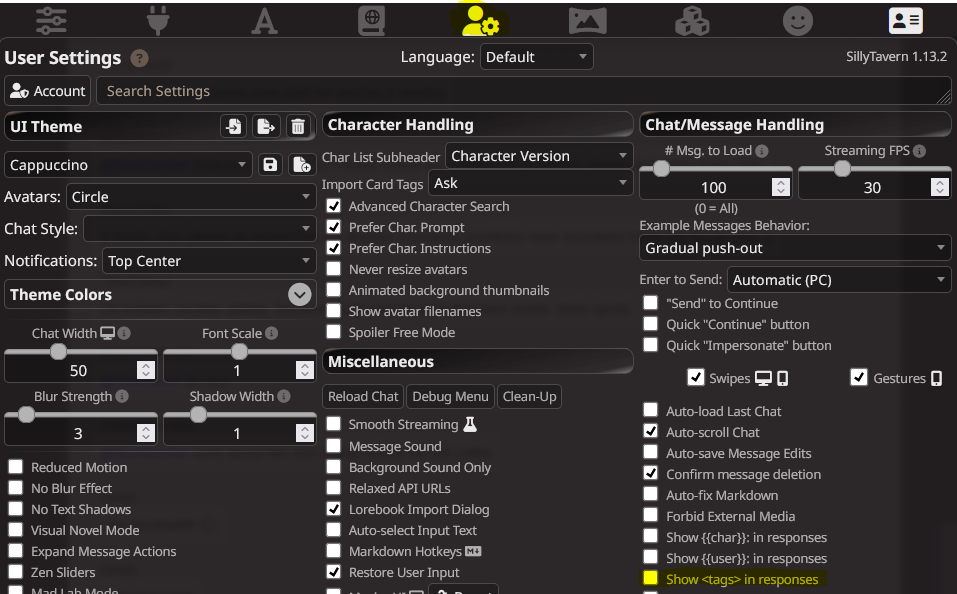This screenshot has width=957, height=594.
Task: Open the API Connections plug icon
Action: pos(158,21)
